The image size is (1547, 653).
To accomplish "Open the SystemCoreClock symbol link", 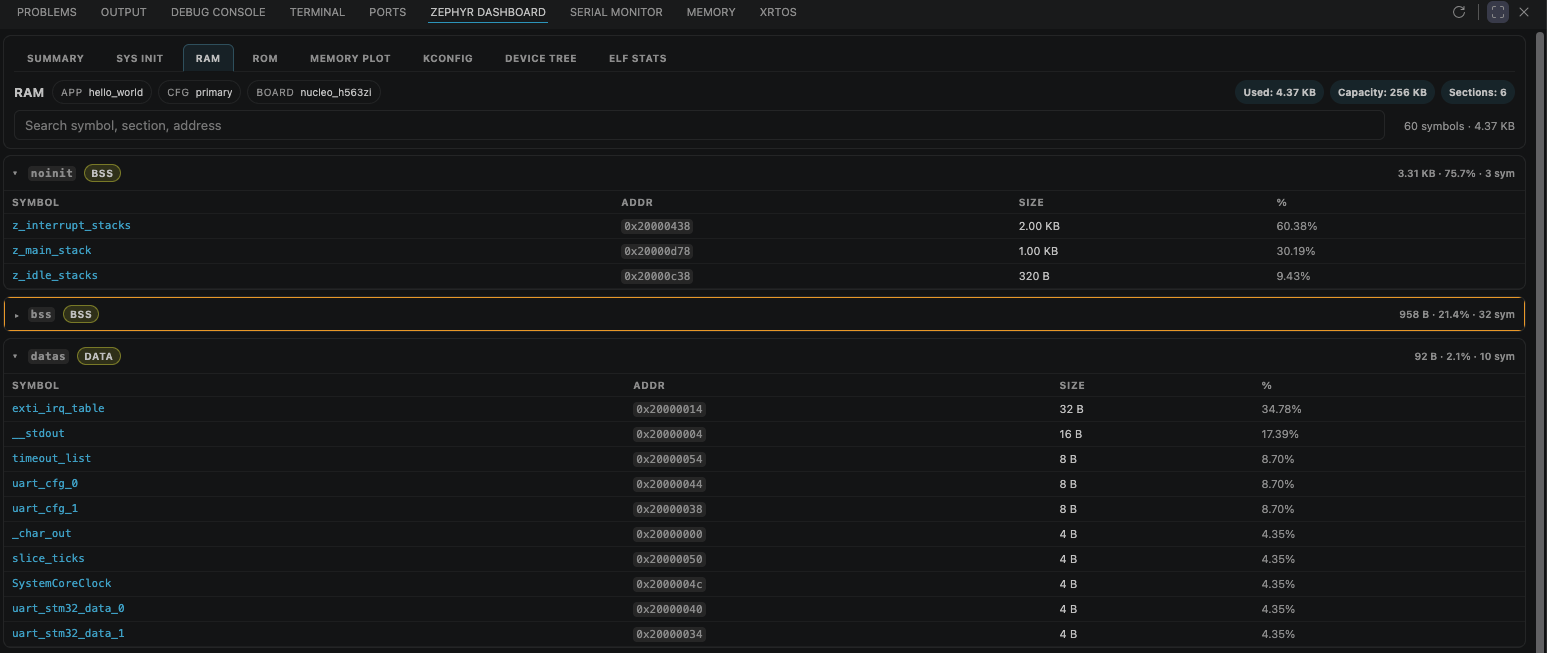I will tap(62, 583).
